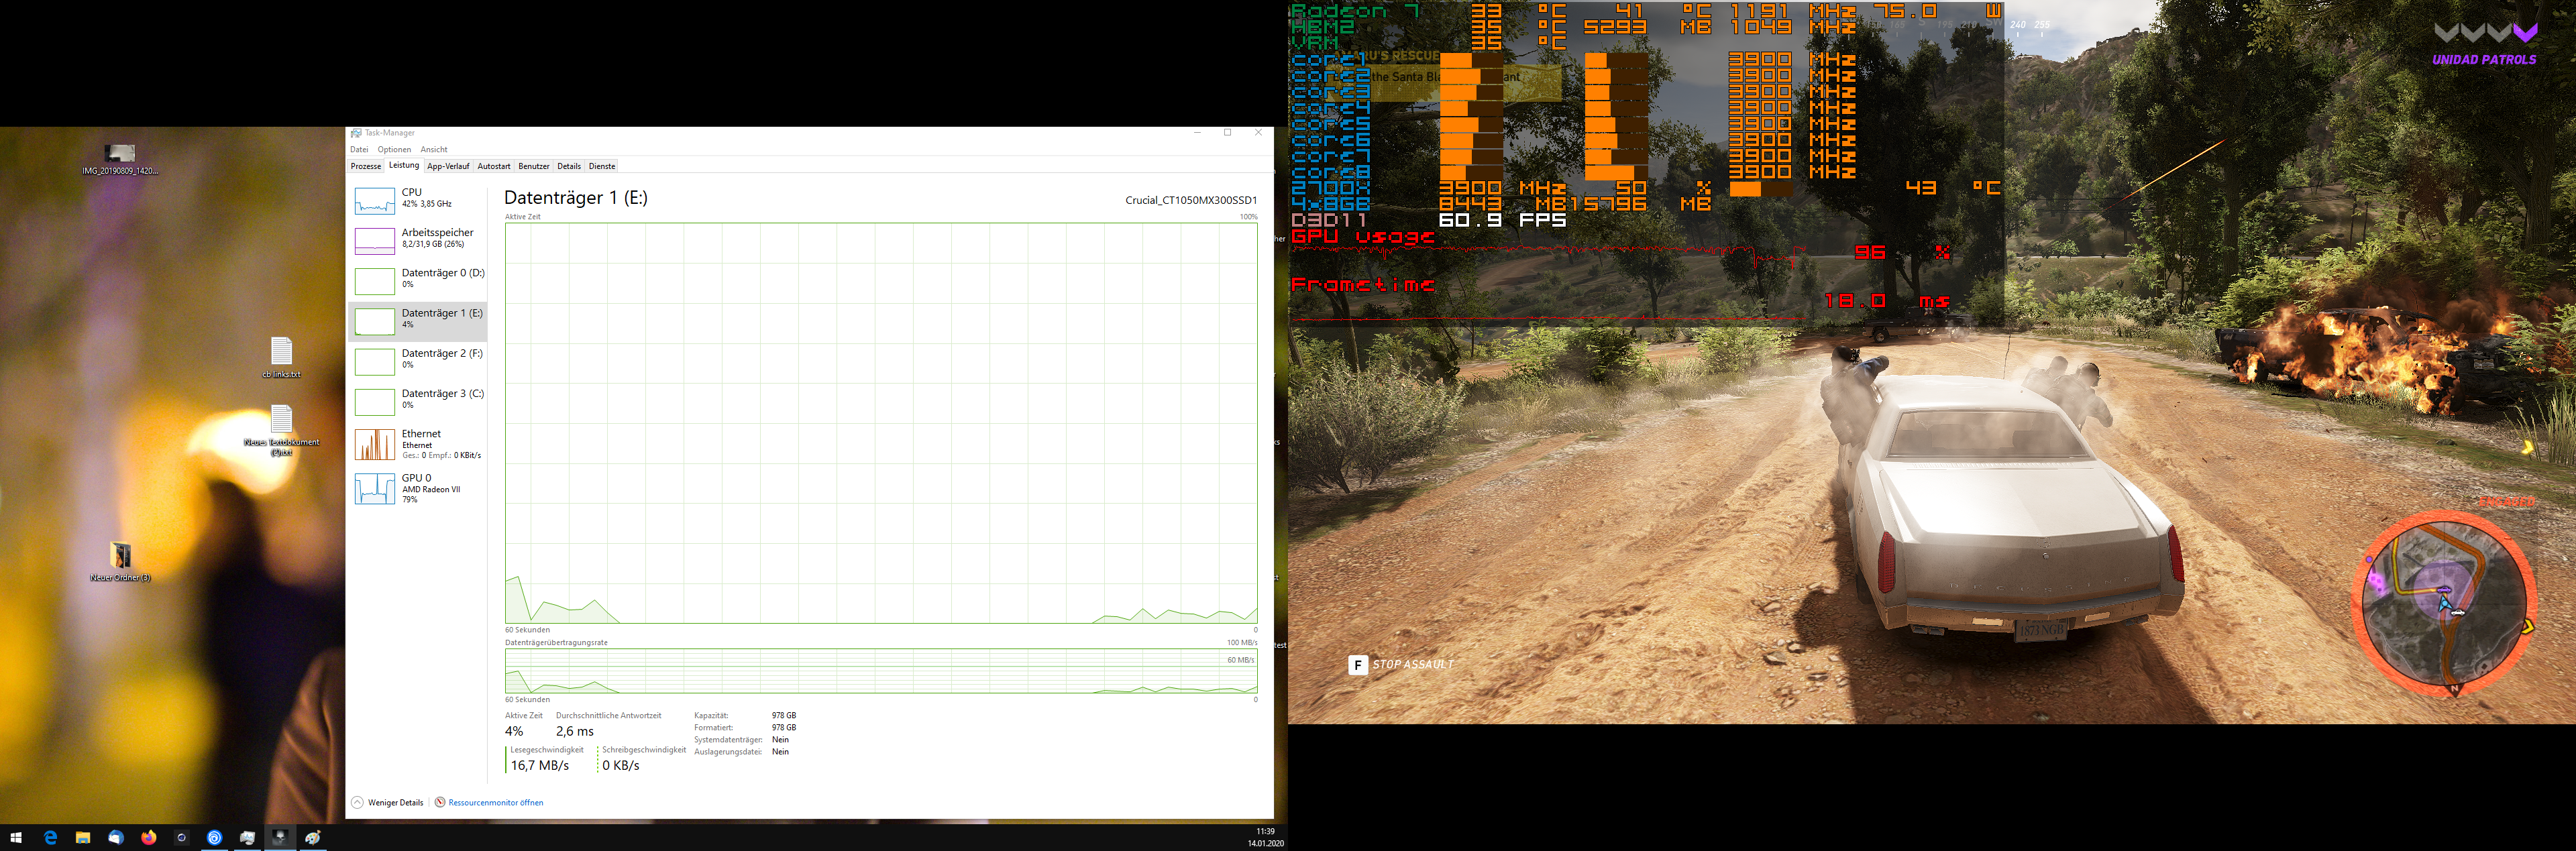Switch to Uplay in the taskbar

[x=214, y=838]
